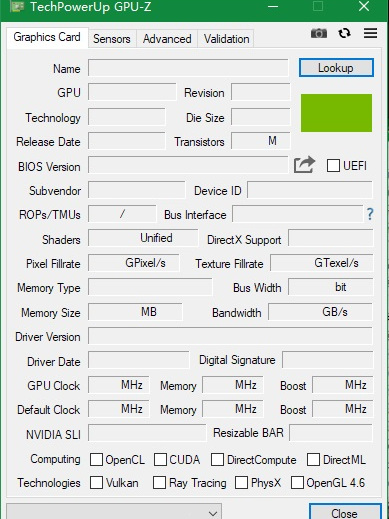Screen dimensions: 389x519
Task: Open the Sensors tab
Action: click(x=112, y=39)
